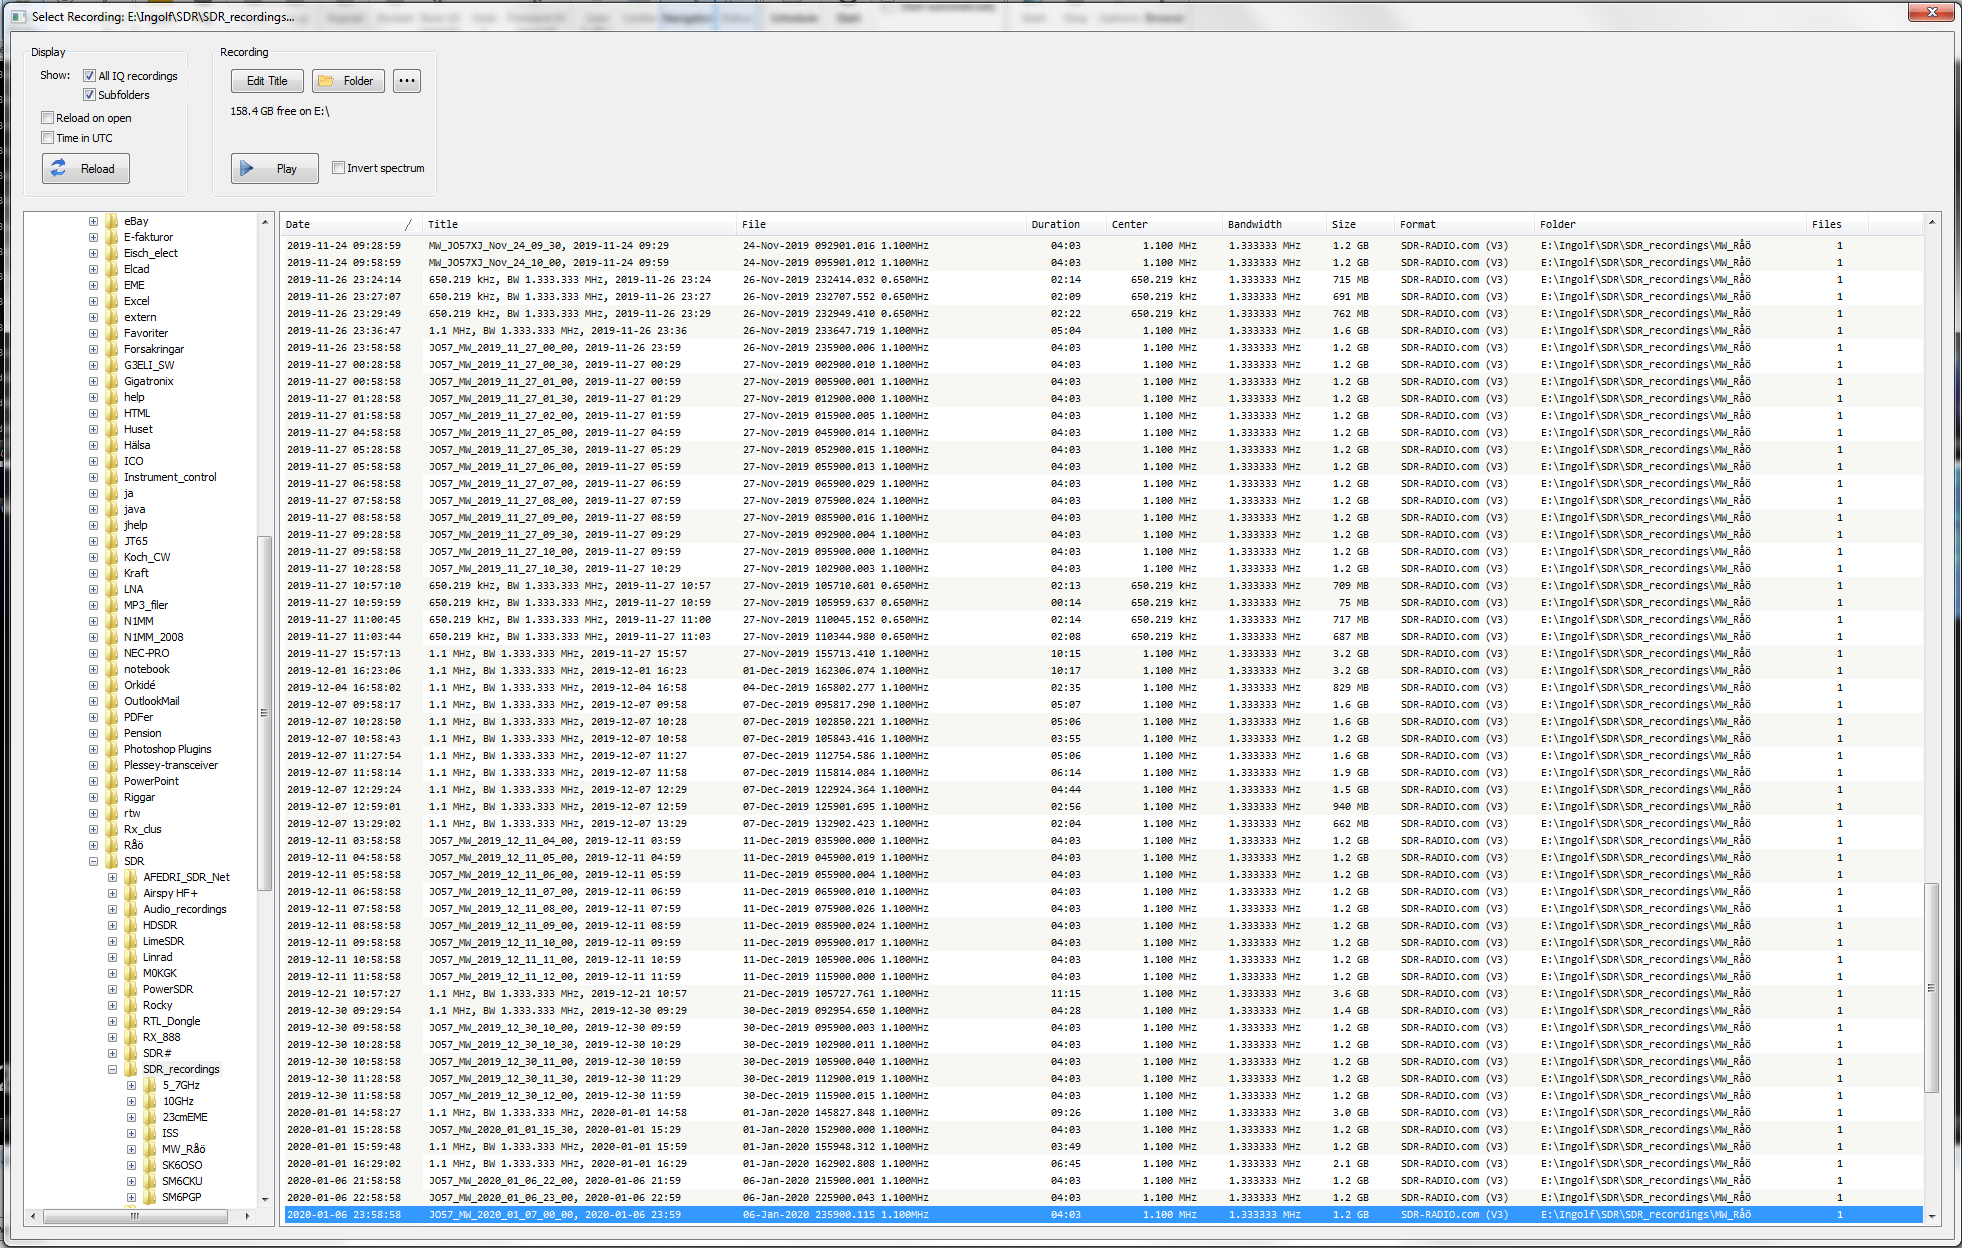Screen dimensions: 1962x1248
Task: Uncheck the Subfolders checkbox
Action: click(x=90, y=95)
